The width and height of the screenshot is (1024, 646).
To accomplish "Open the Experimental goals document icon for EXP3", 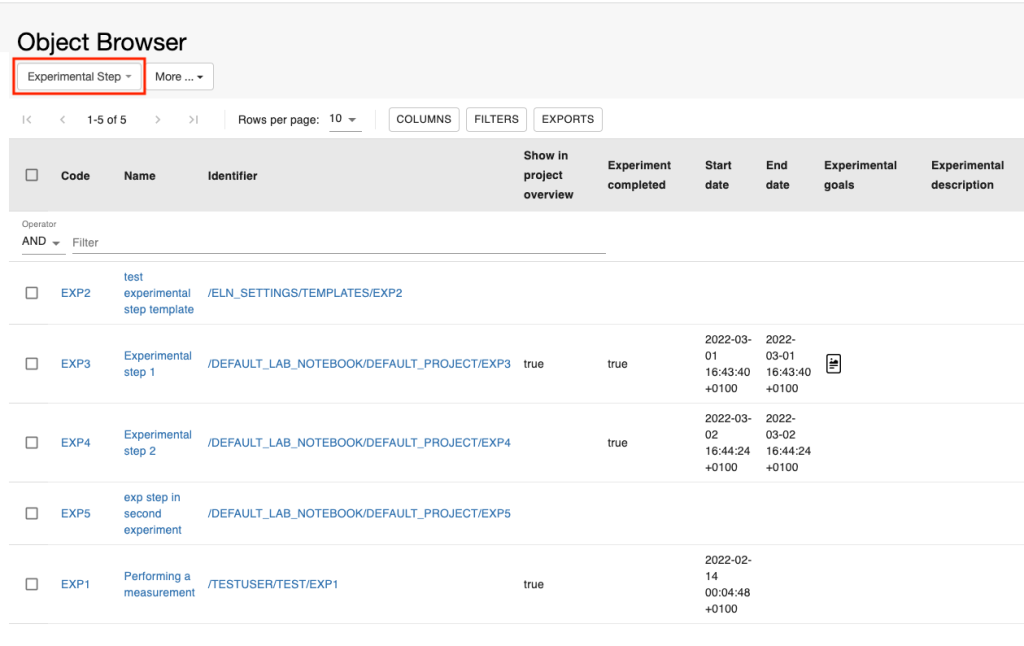I will point(833,364).
